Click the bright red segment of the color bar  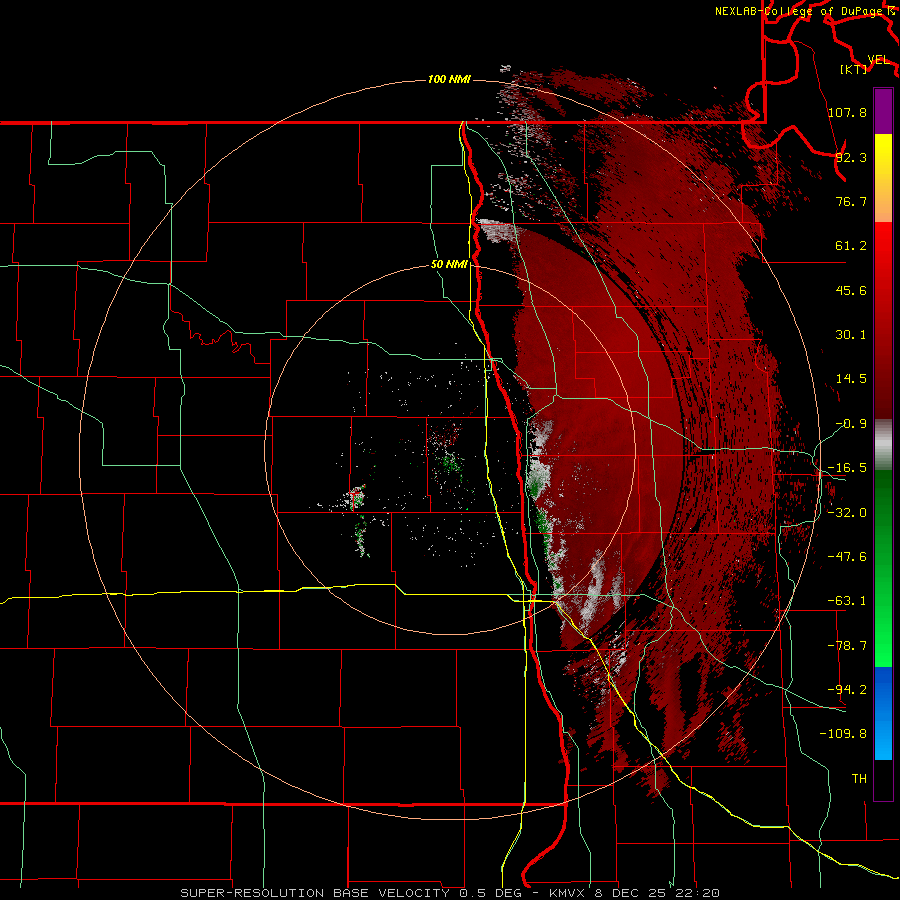point(883,255)
